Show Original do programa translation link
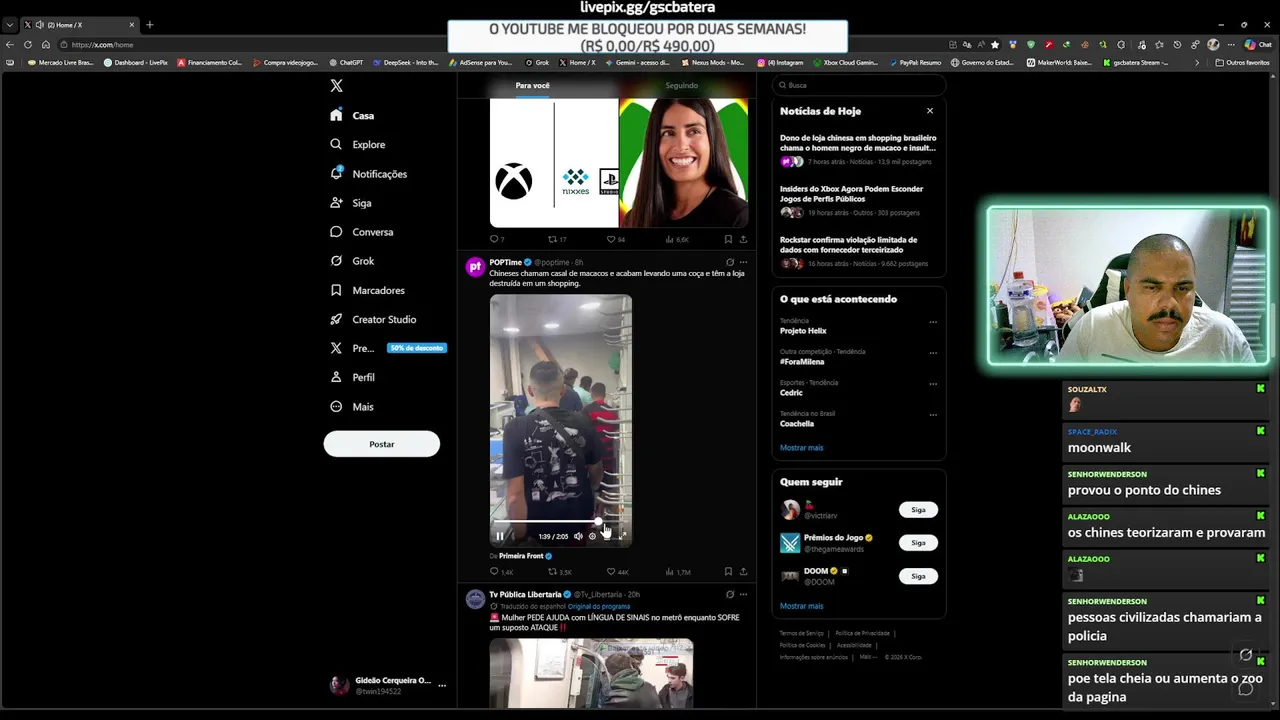The height and width of the screenshot is (720, 1280). coord(599,606)
